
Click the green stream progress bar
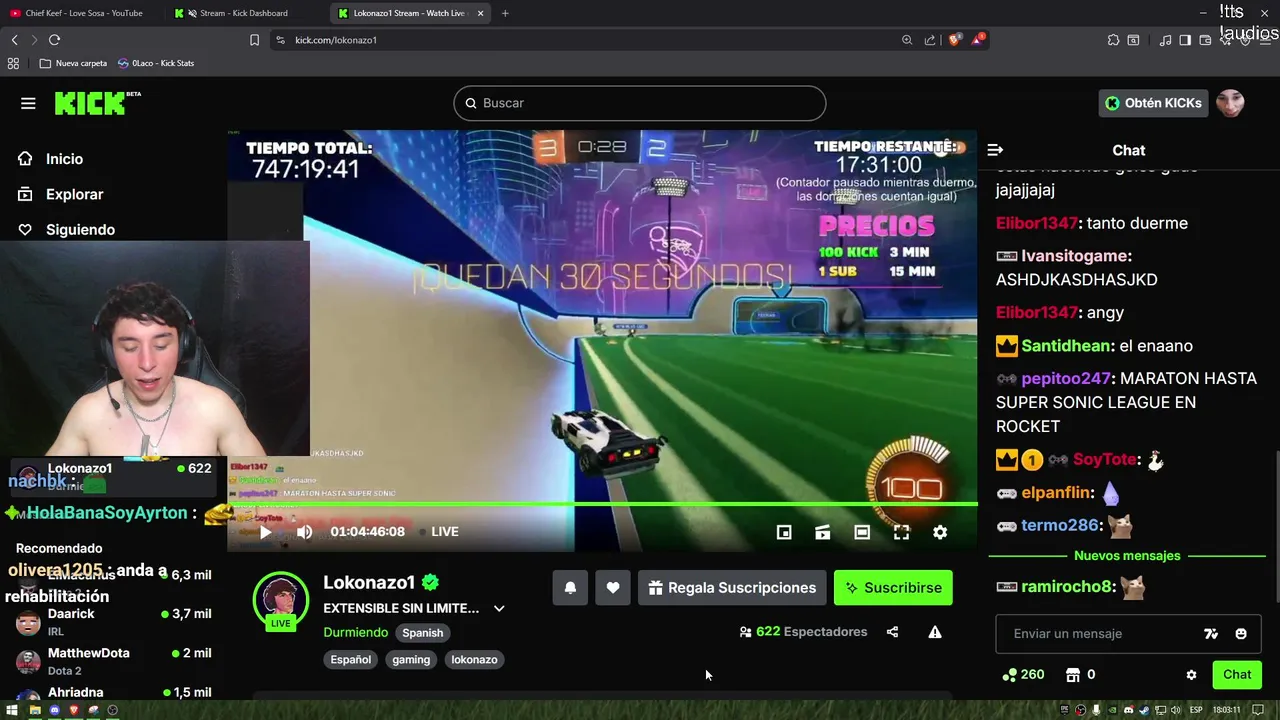point(602,504)
